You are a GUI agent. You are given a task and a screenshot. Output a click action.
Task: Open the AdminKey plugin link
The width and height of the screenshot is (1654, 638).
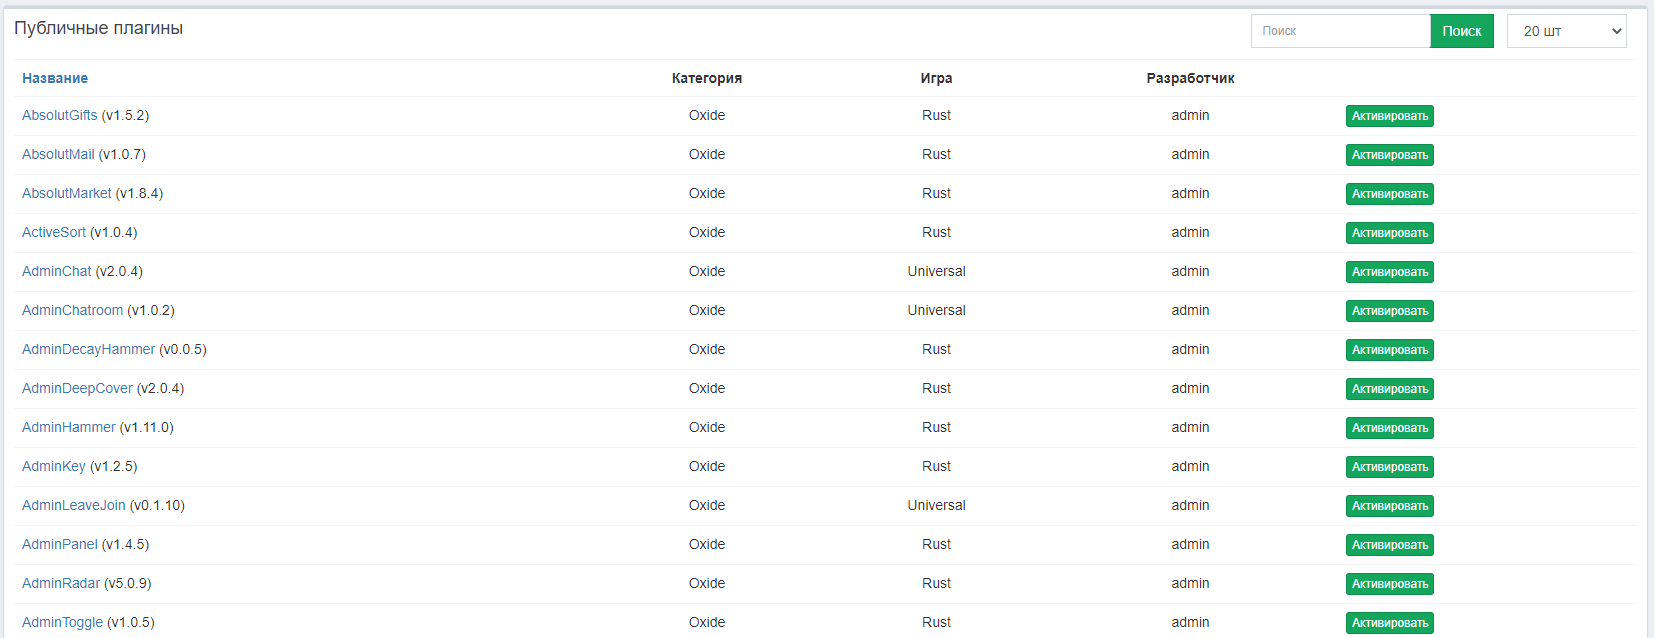click(x=54, y=467)
